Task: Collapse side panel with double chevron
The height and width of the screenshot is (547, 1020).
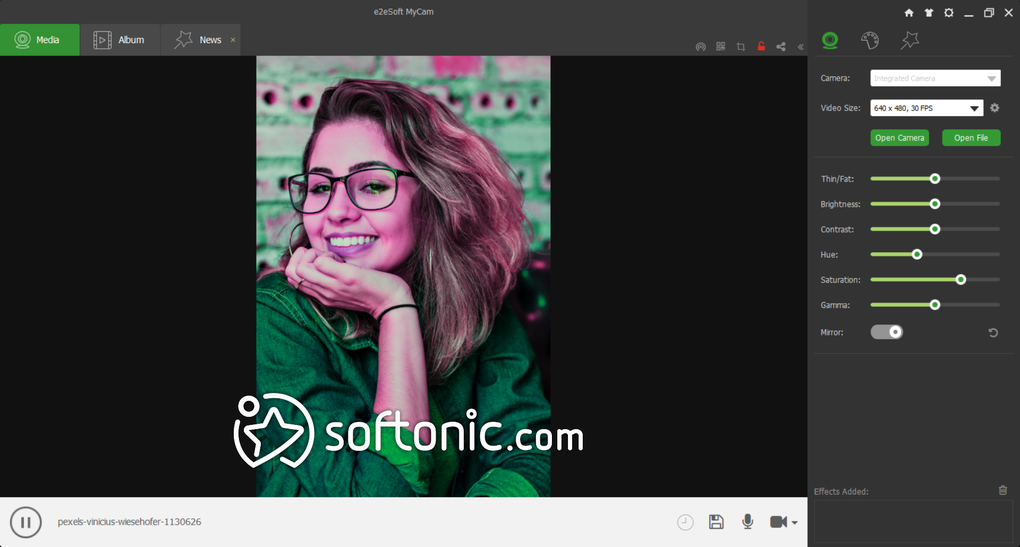Action: (801, 47)
